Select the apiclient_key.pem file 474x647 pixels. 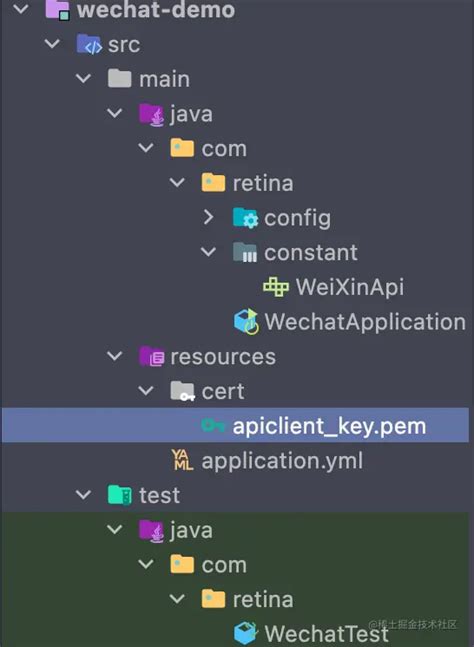[235, 425]
